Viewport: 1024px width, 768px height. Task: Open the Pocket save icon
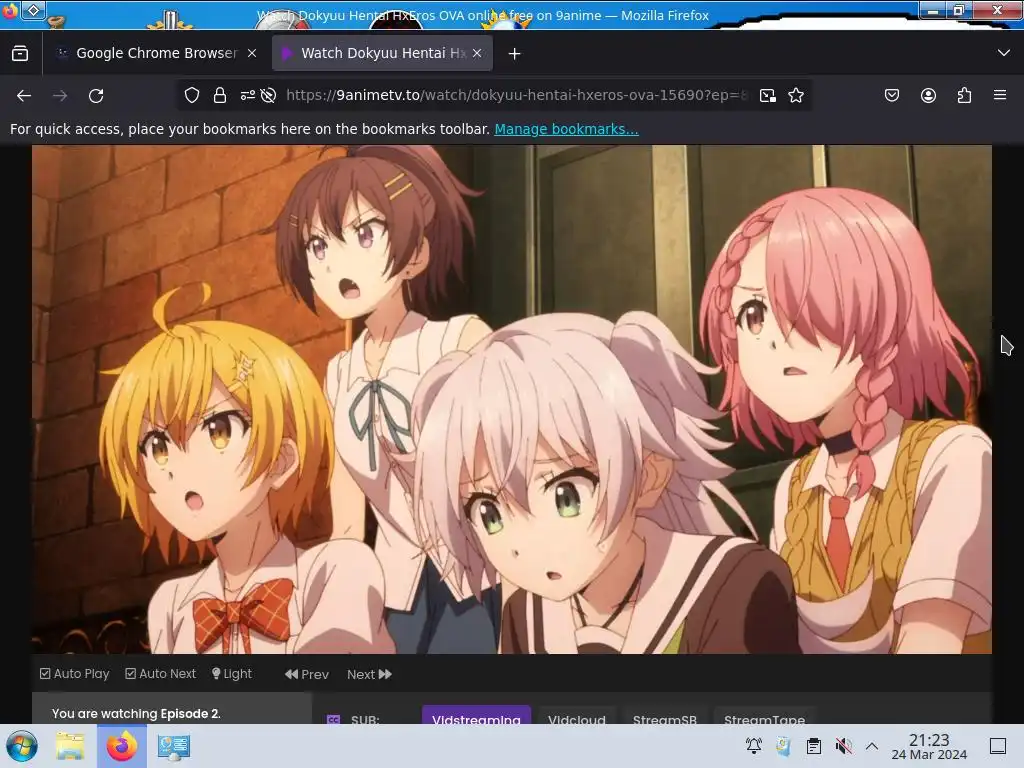pyautogui.click(x=891, y=95)
